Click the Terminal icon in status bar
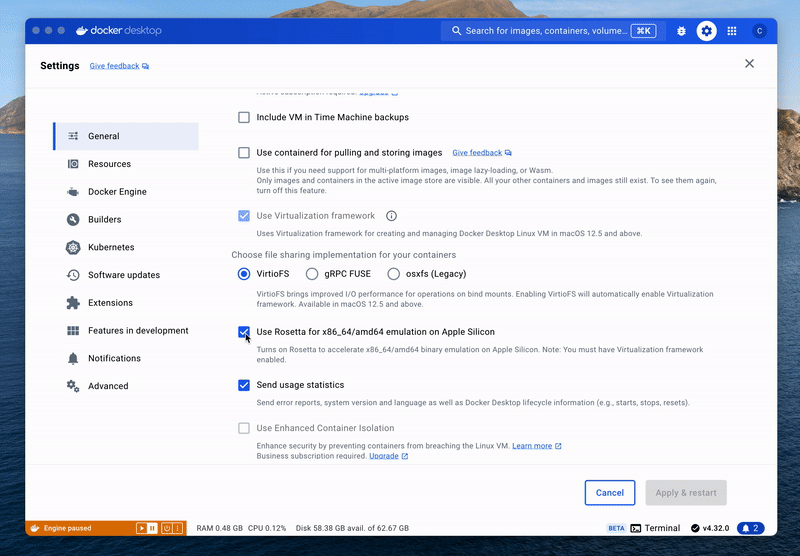 click(636, 528)
